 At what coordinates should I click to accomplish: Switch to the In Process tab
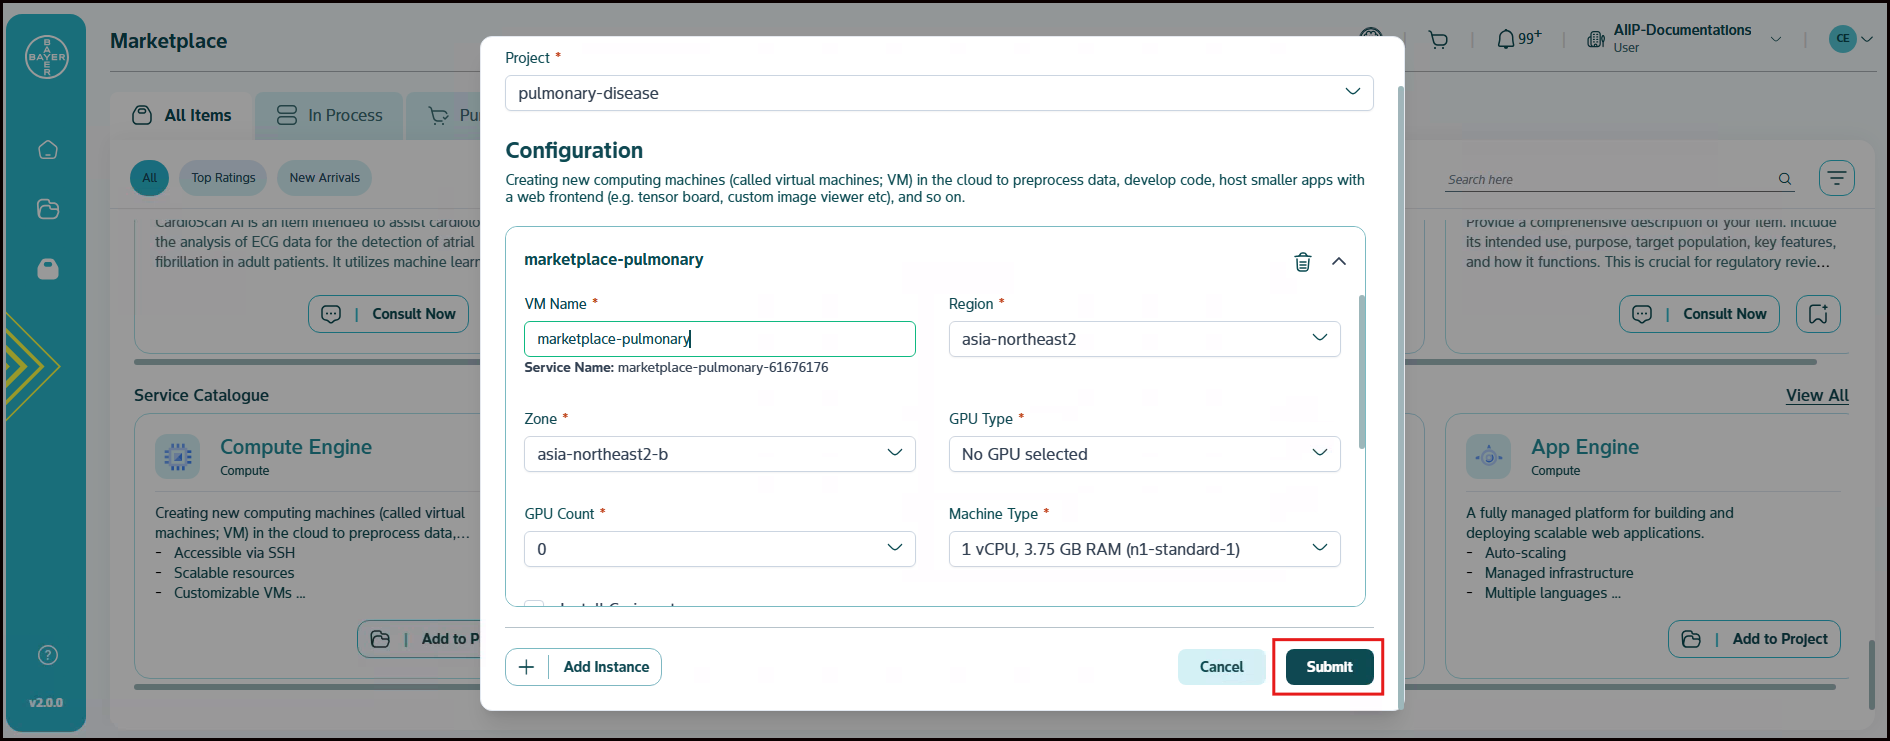coord(329,116)
